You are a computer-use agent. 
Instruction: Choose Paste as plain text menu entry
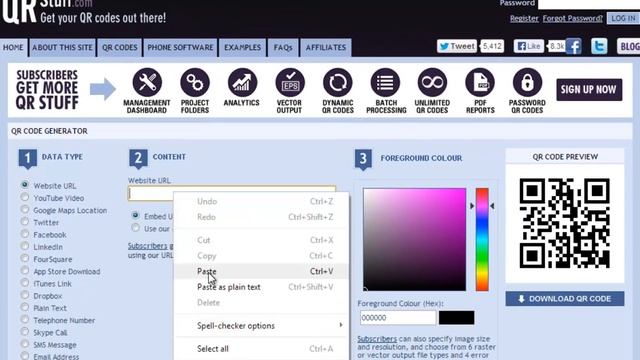(261, 287)
